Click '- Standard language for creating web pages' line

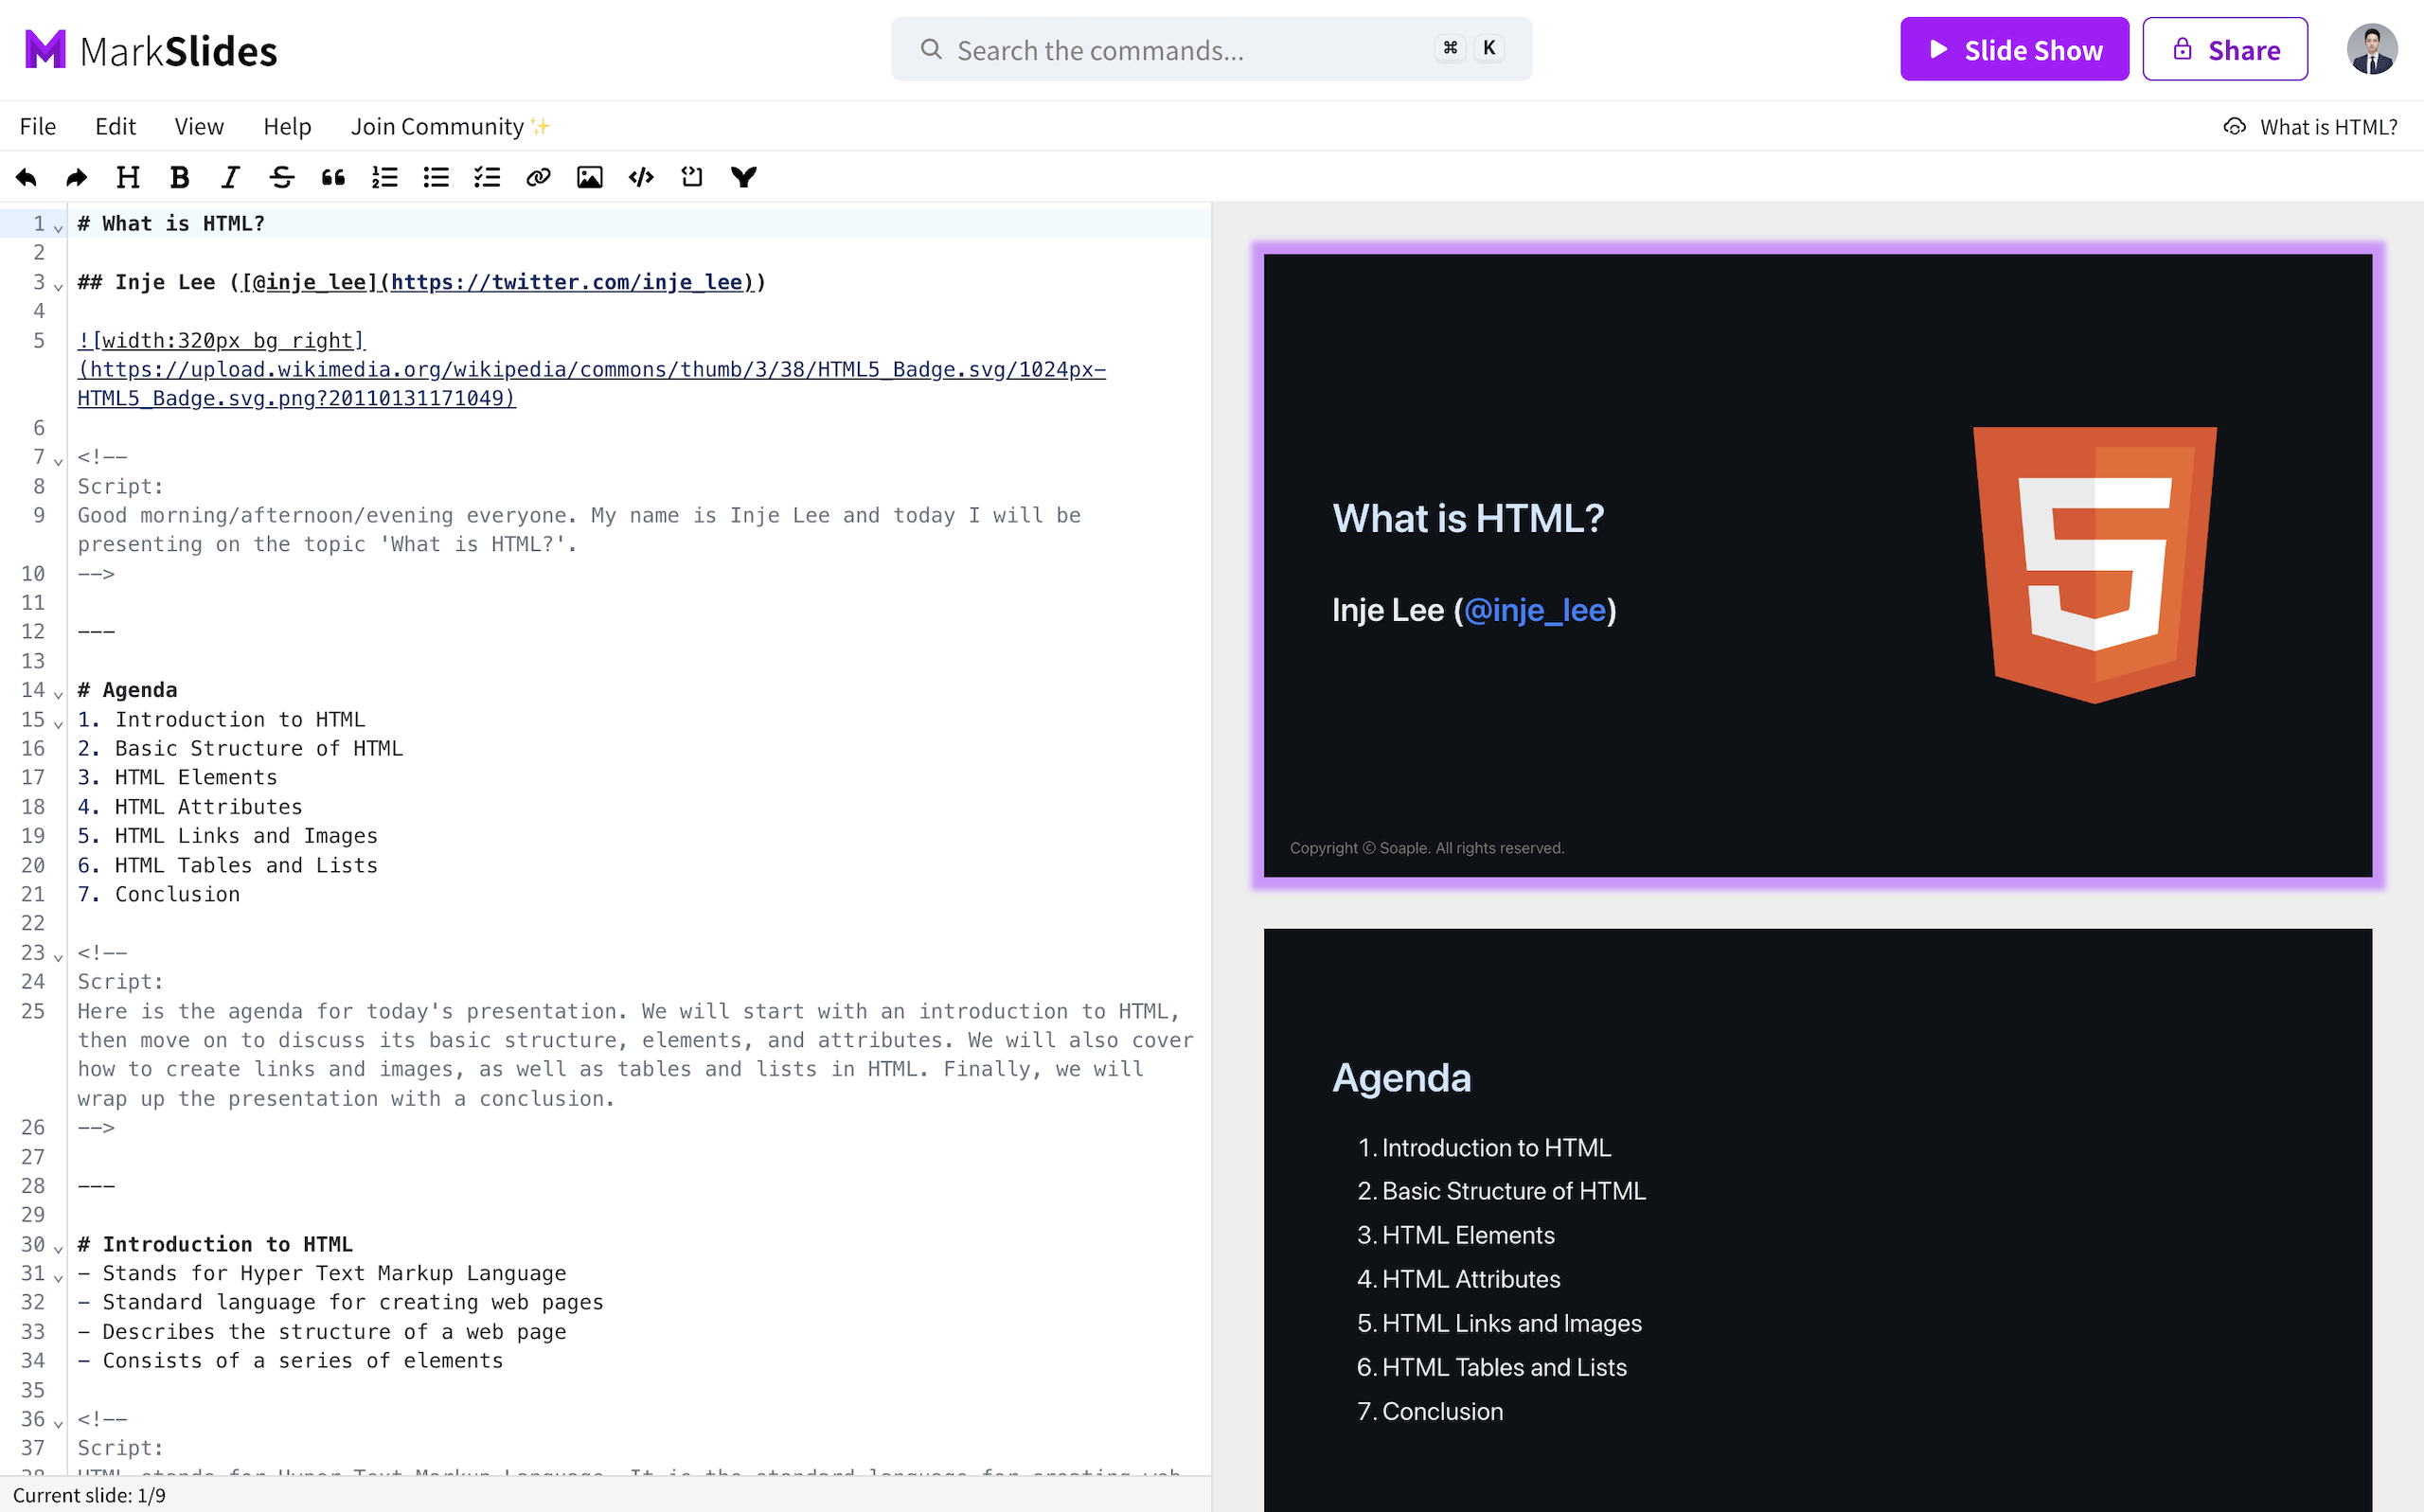pos(340,1302)
